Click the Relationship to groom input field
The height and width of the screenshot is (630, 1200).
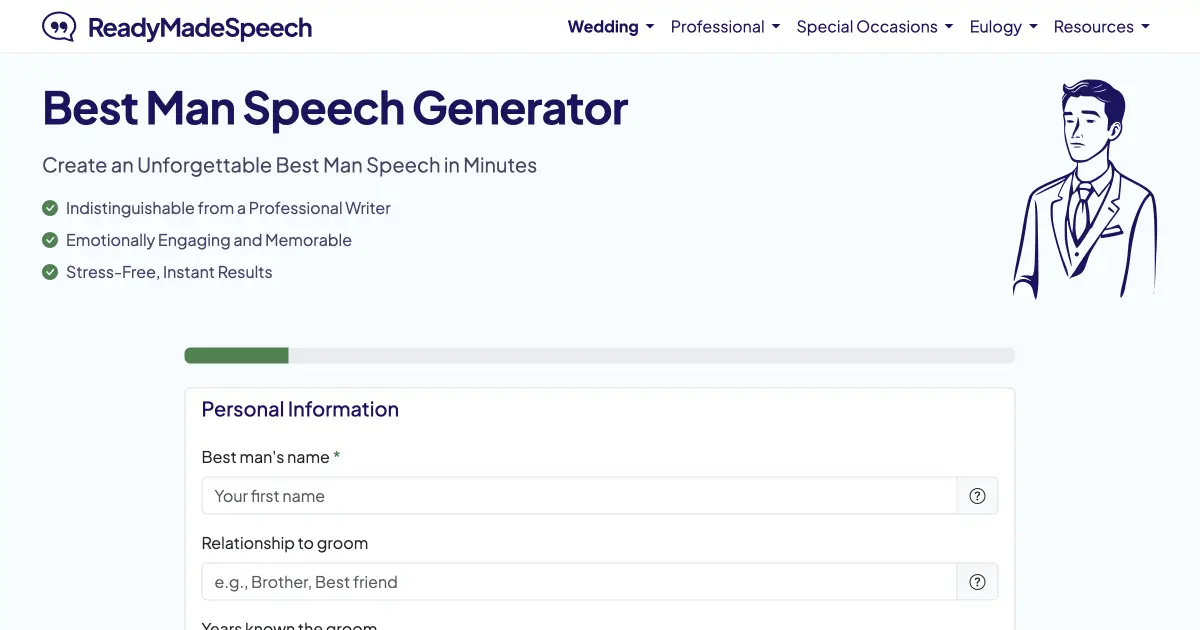coord(580,581)
